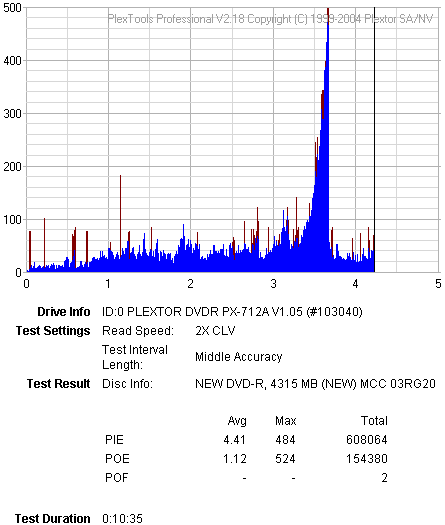
Task: Click the Max column header
Action: point(286,421)
